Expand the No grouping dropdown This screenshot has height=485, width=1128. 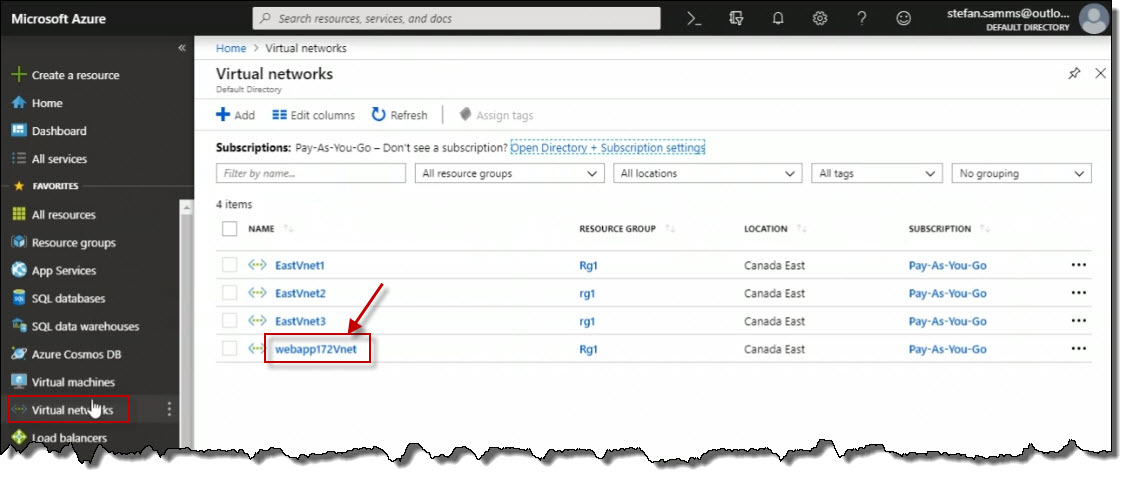(1022, 173)
